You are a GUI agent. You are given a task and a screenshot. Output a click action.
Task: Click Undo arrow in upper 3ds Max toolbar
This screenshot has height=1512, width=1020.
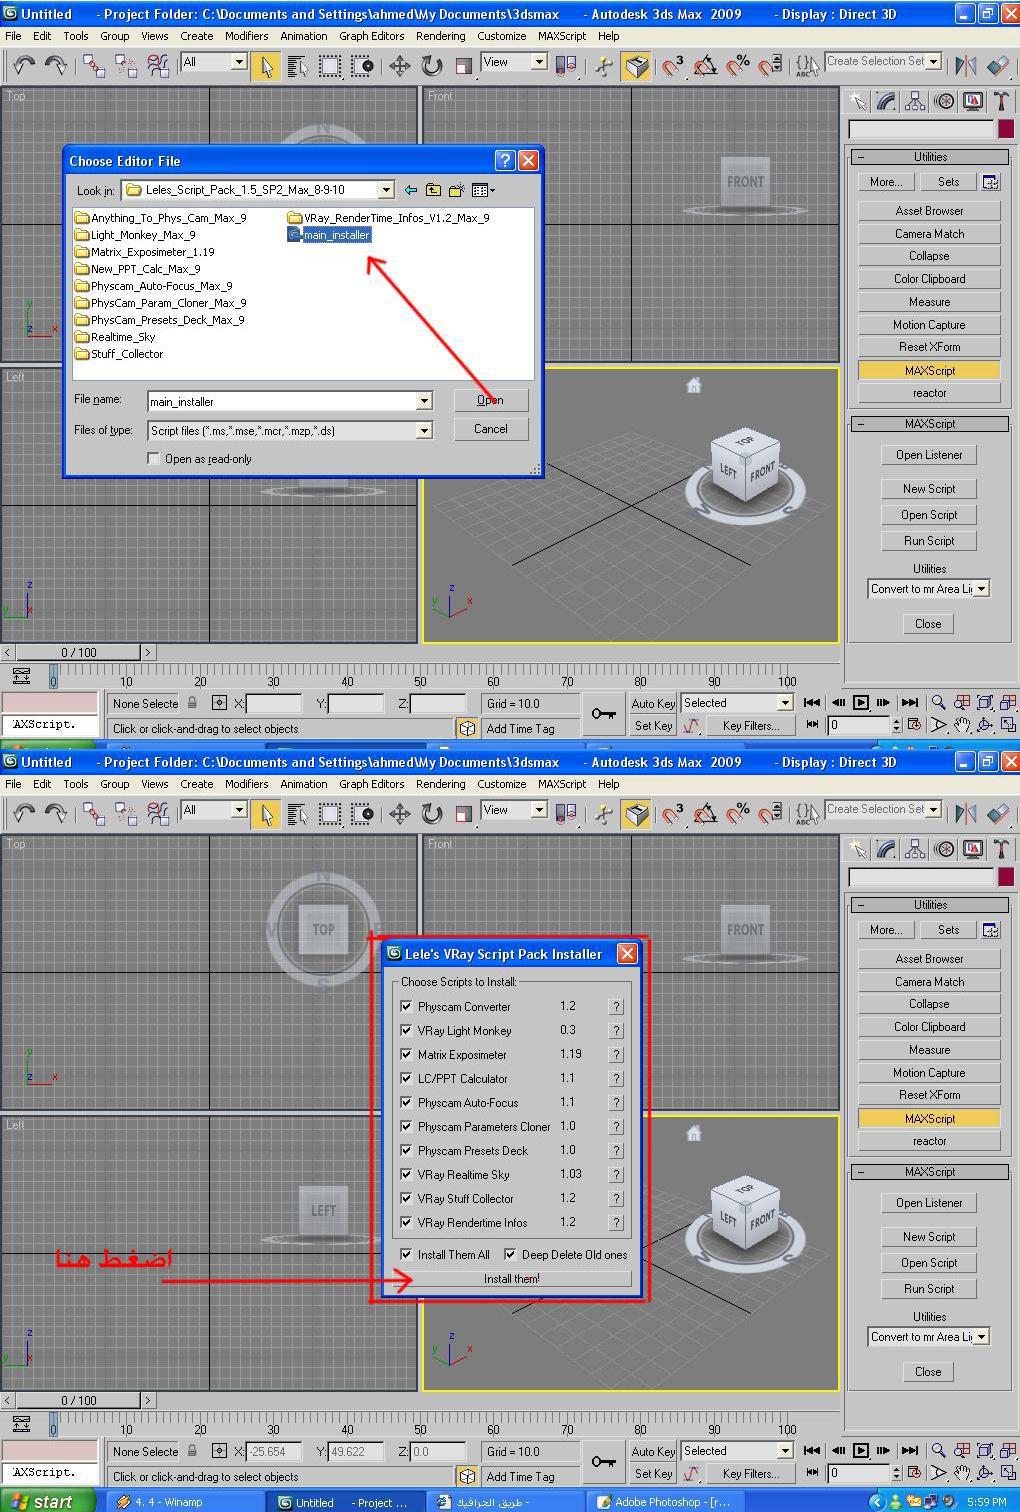23,66
